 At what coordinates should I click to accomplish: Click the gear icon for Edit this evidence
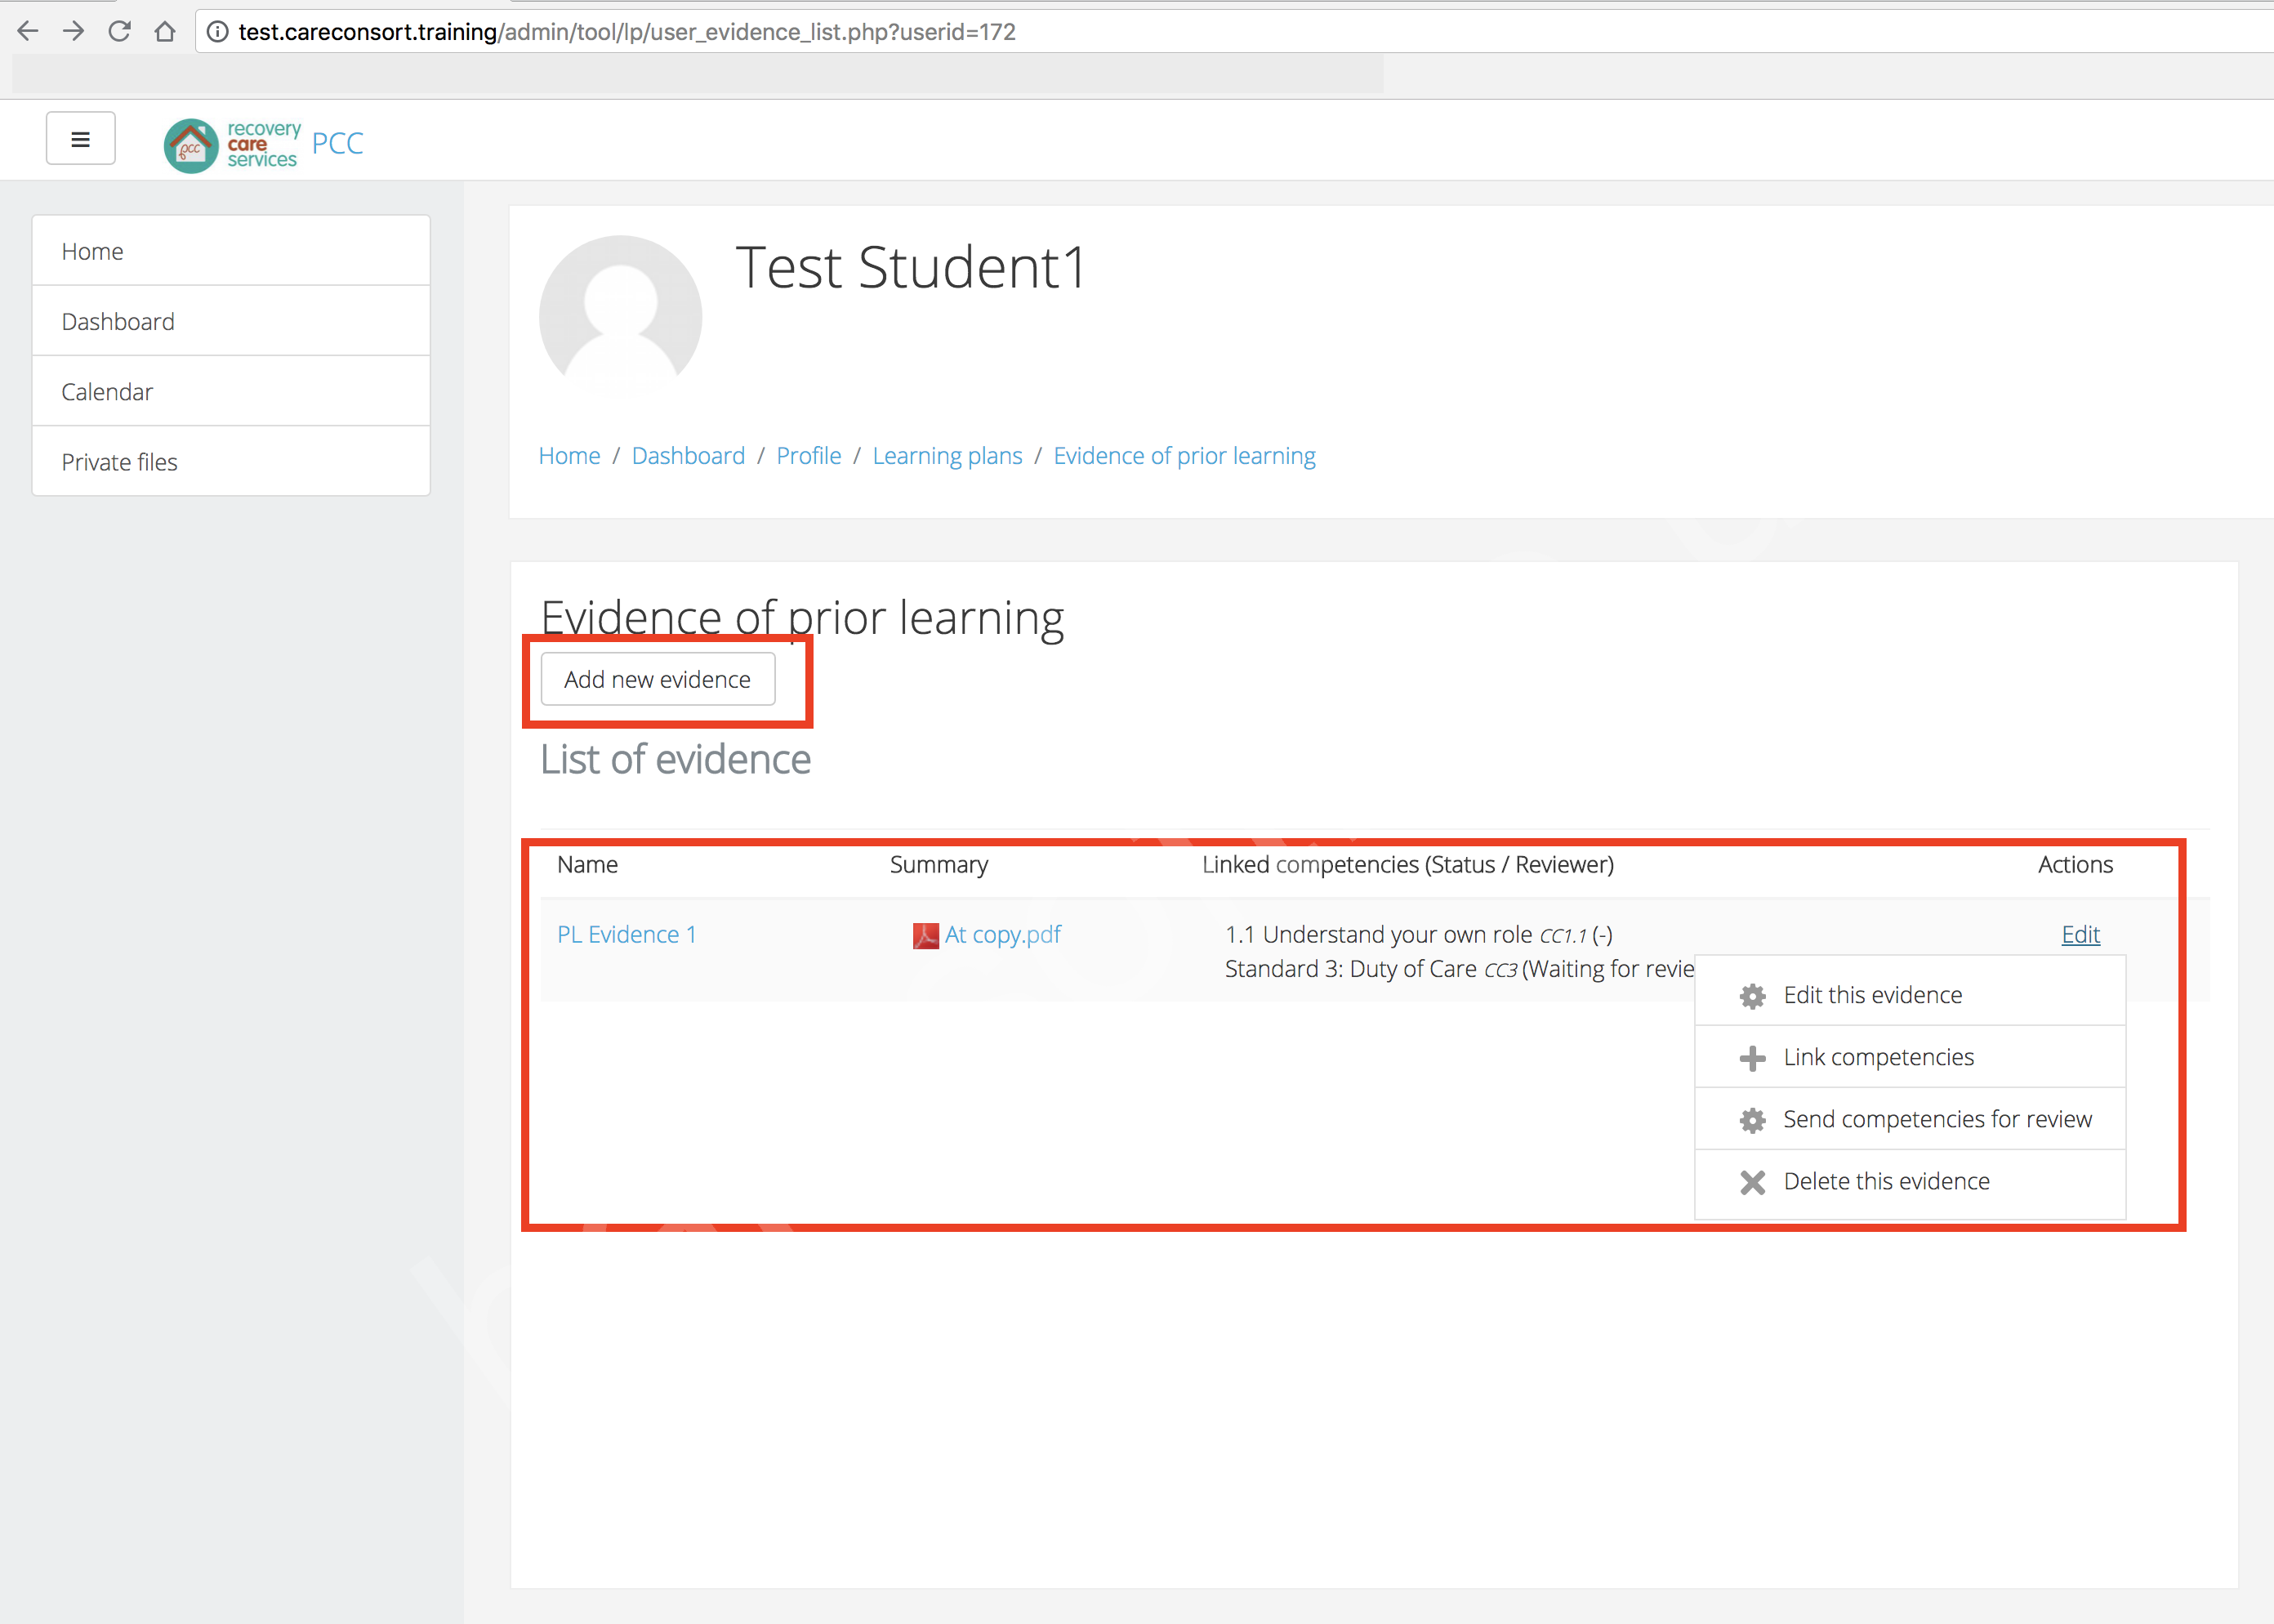(x=1752, y=996)
